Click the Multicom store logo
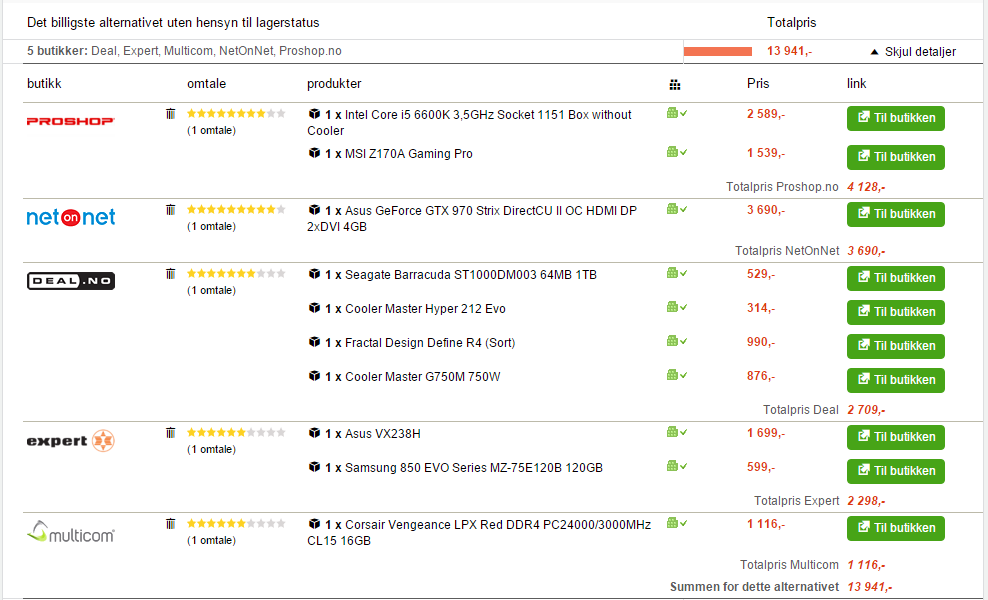Viewport: 988px width, 600px height. (x=70, y=532)
